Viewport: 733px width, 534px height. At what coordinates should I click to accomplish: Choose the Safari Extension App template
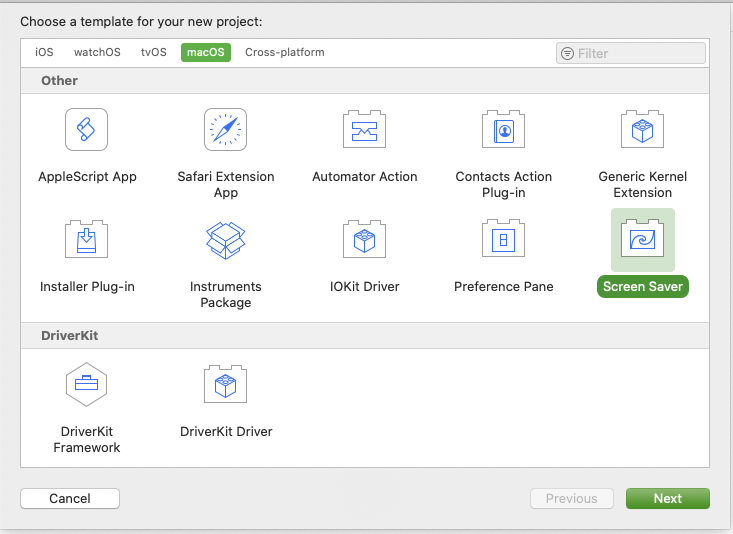click(x=225, y=130)
